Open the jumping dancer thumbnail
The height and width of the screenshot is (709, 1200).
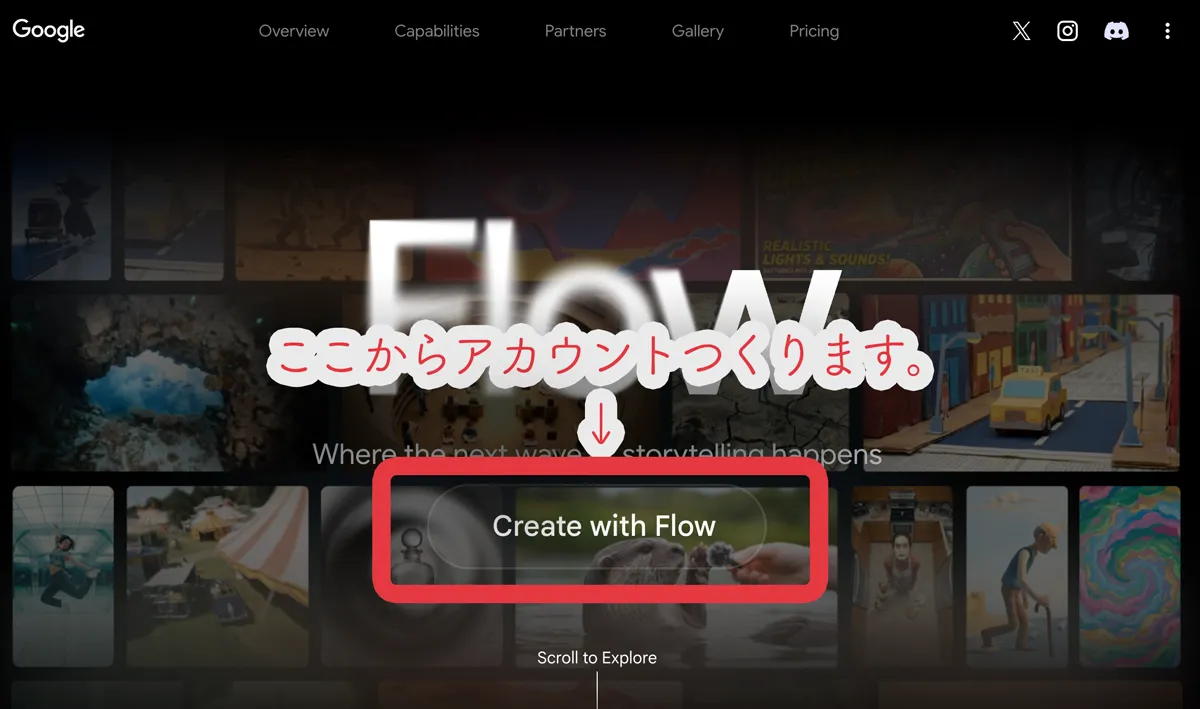coord(63,576)
